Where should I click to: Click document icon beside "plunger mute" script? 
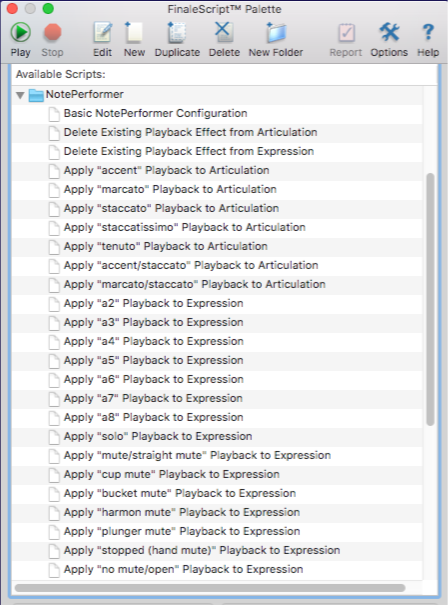point(54,532)
